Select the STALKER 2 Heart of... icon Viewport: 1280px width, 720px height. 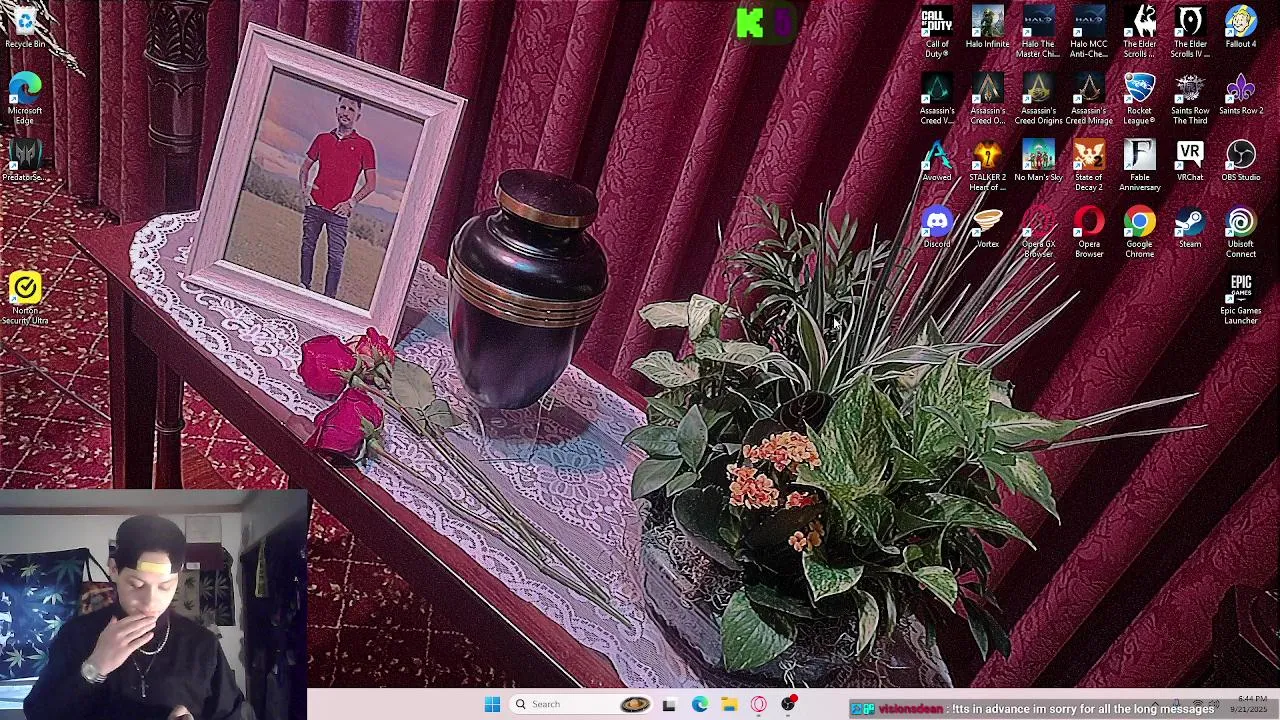(x=987, y=166)
